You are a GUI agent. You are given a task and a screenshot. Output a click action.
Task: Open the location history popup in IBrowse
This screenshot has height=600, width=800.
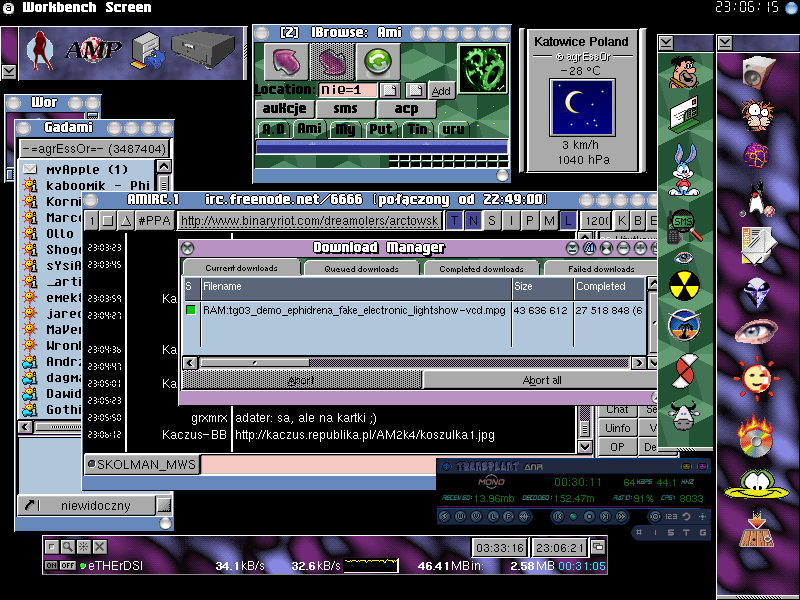click(x=390, y=90)
